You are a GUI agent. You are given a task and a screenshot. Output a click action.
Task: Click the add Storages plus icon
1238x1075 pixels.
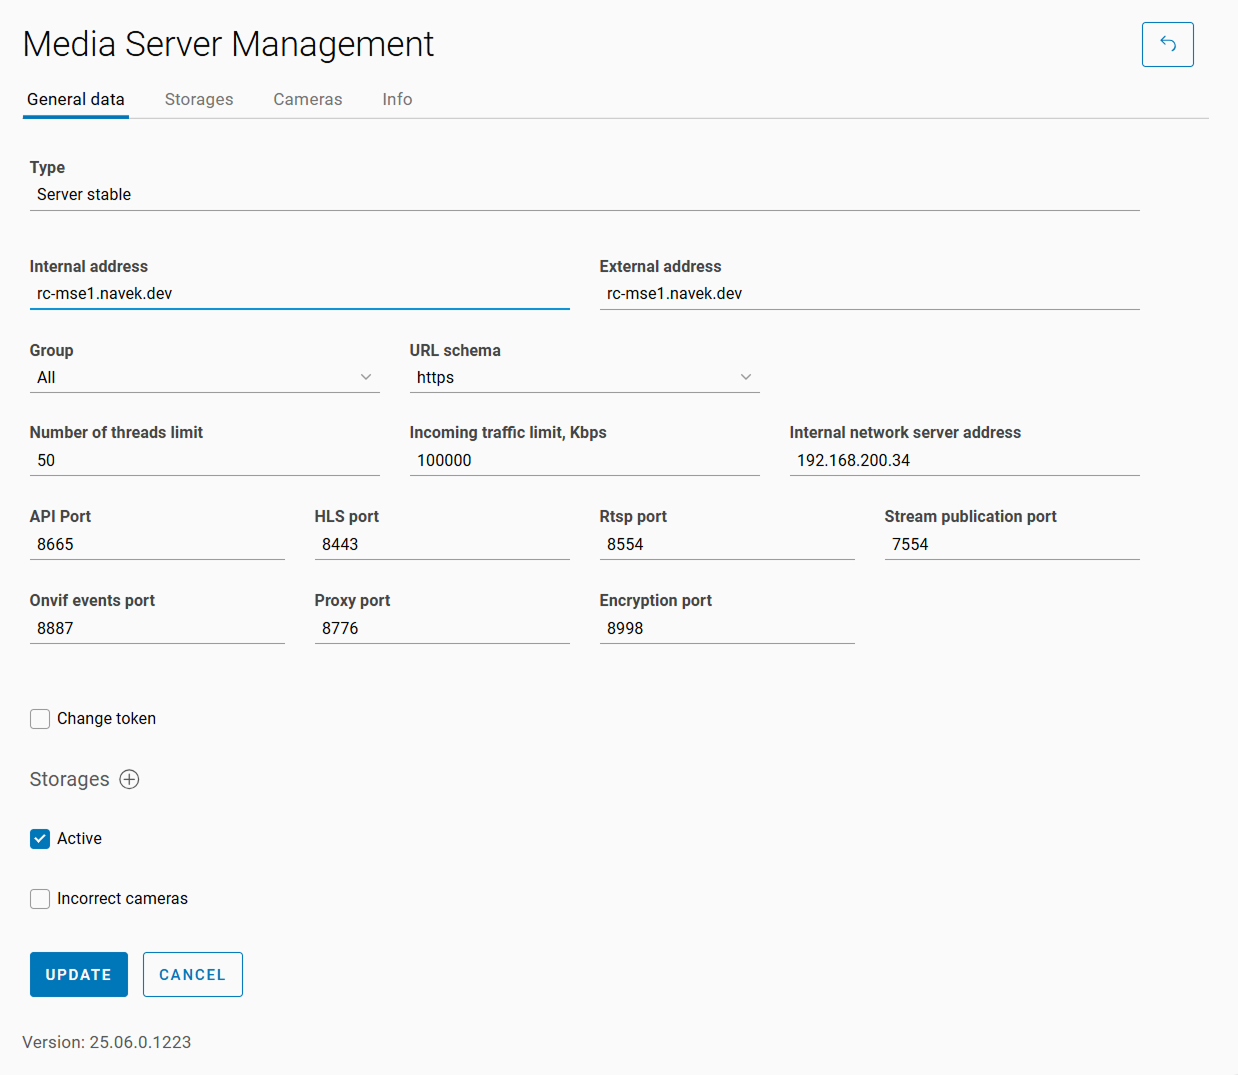(x=129, y=779)
